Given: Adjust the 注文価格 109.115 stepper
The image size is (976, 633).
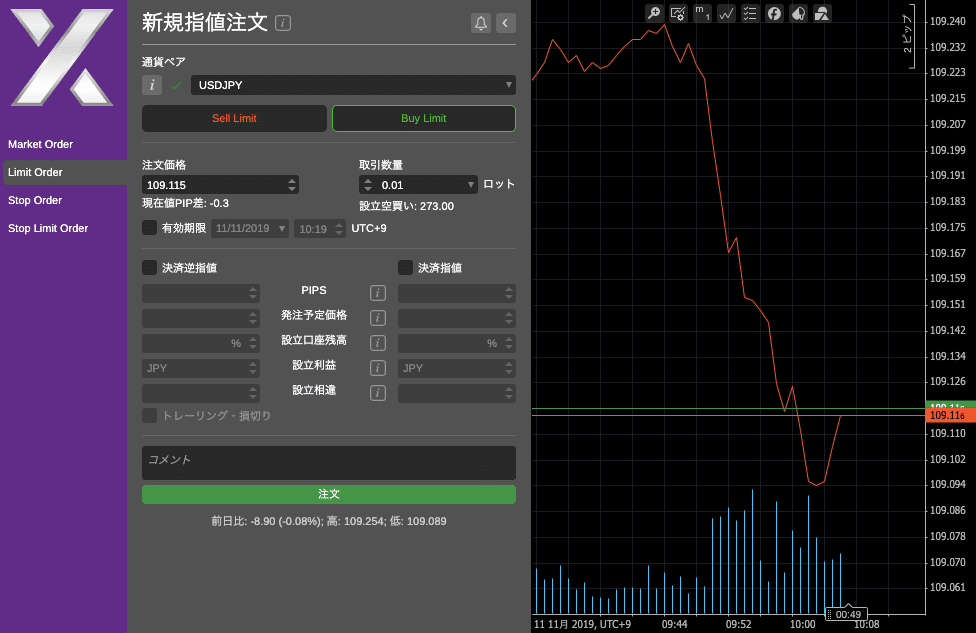Looking at the screenshot, I should pos(292,185).
